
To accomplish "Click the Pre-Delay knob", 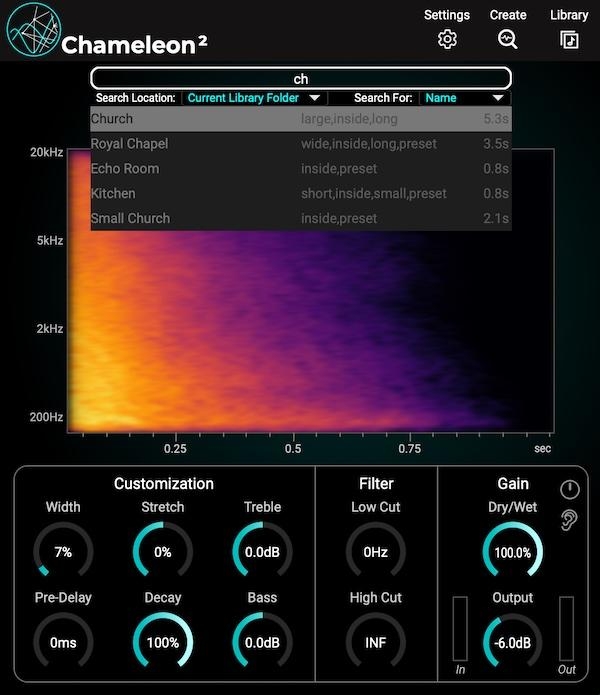I will pyautogui.click(x=63, y=642).
